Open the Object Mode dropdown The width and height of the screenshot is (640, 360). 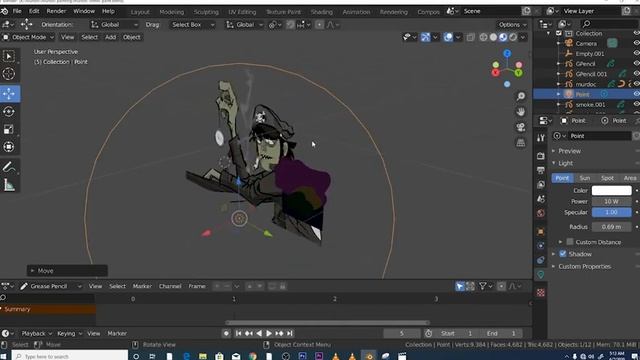(x=29, y=37)
